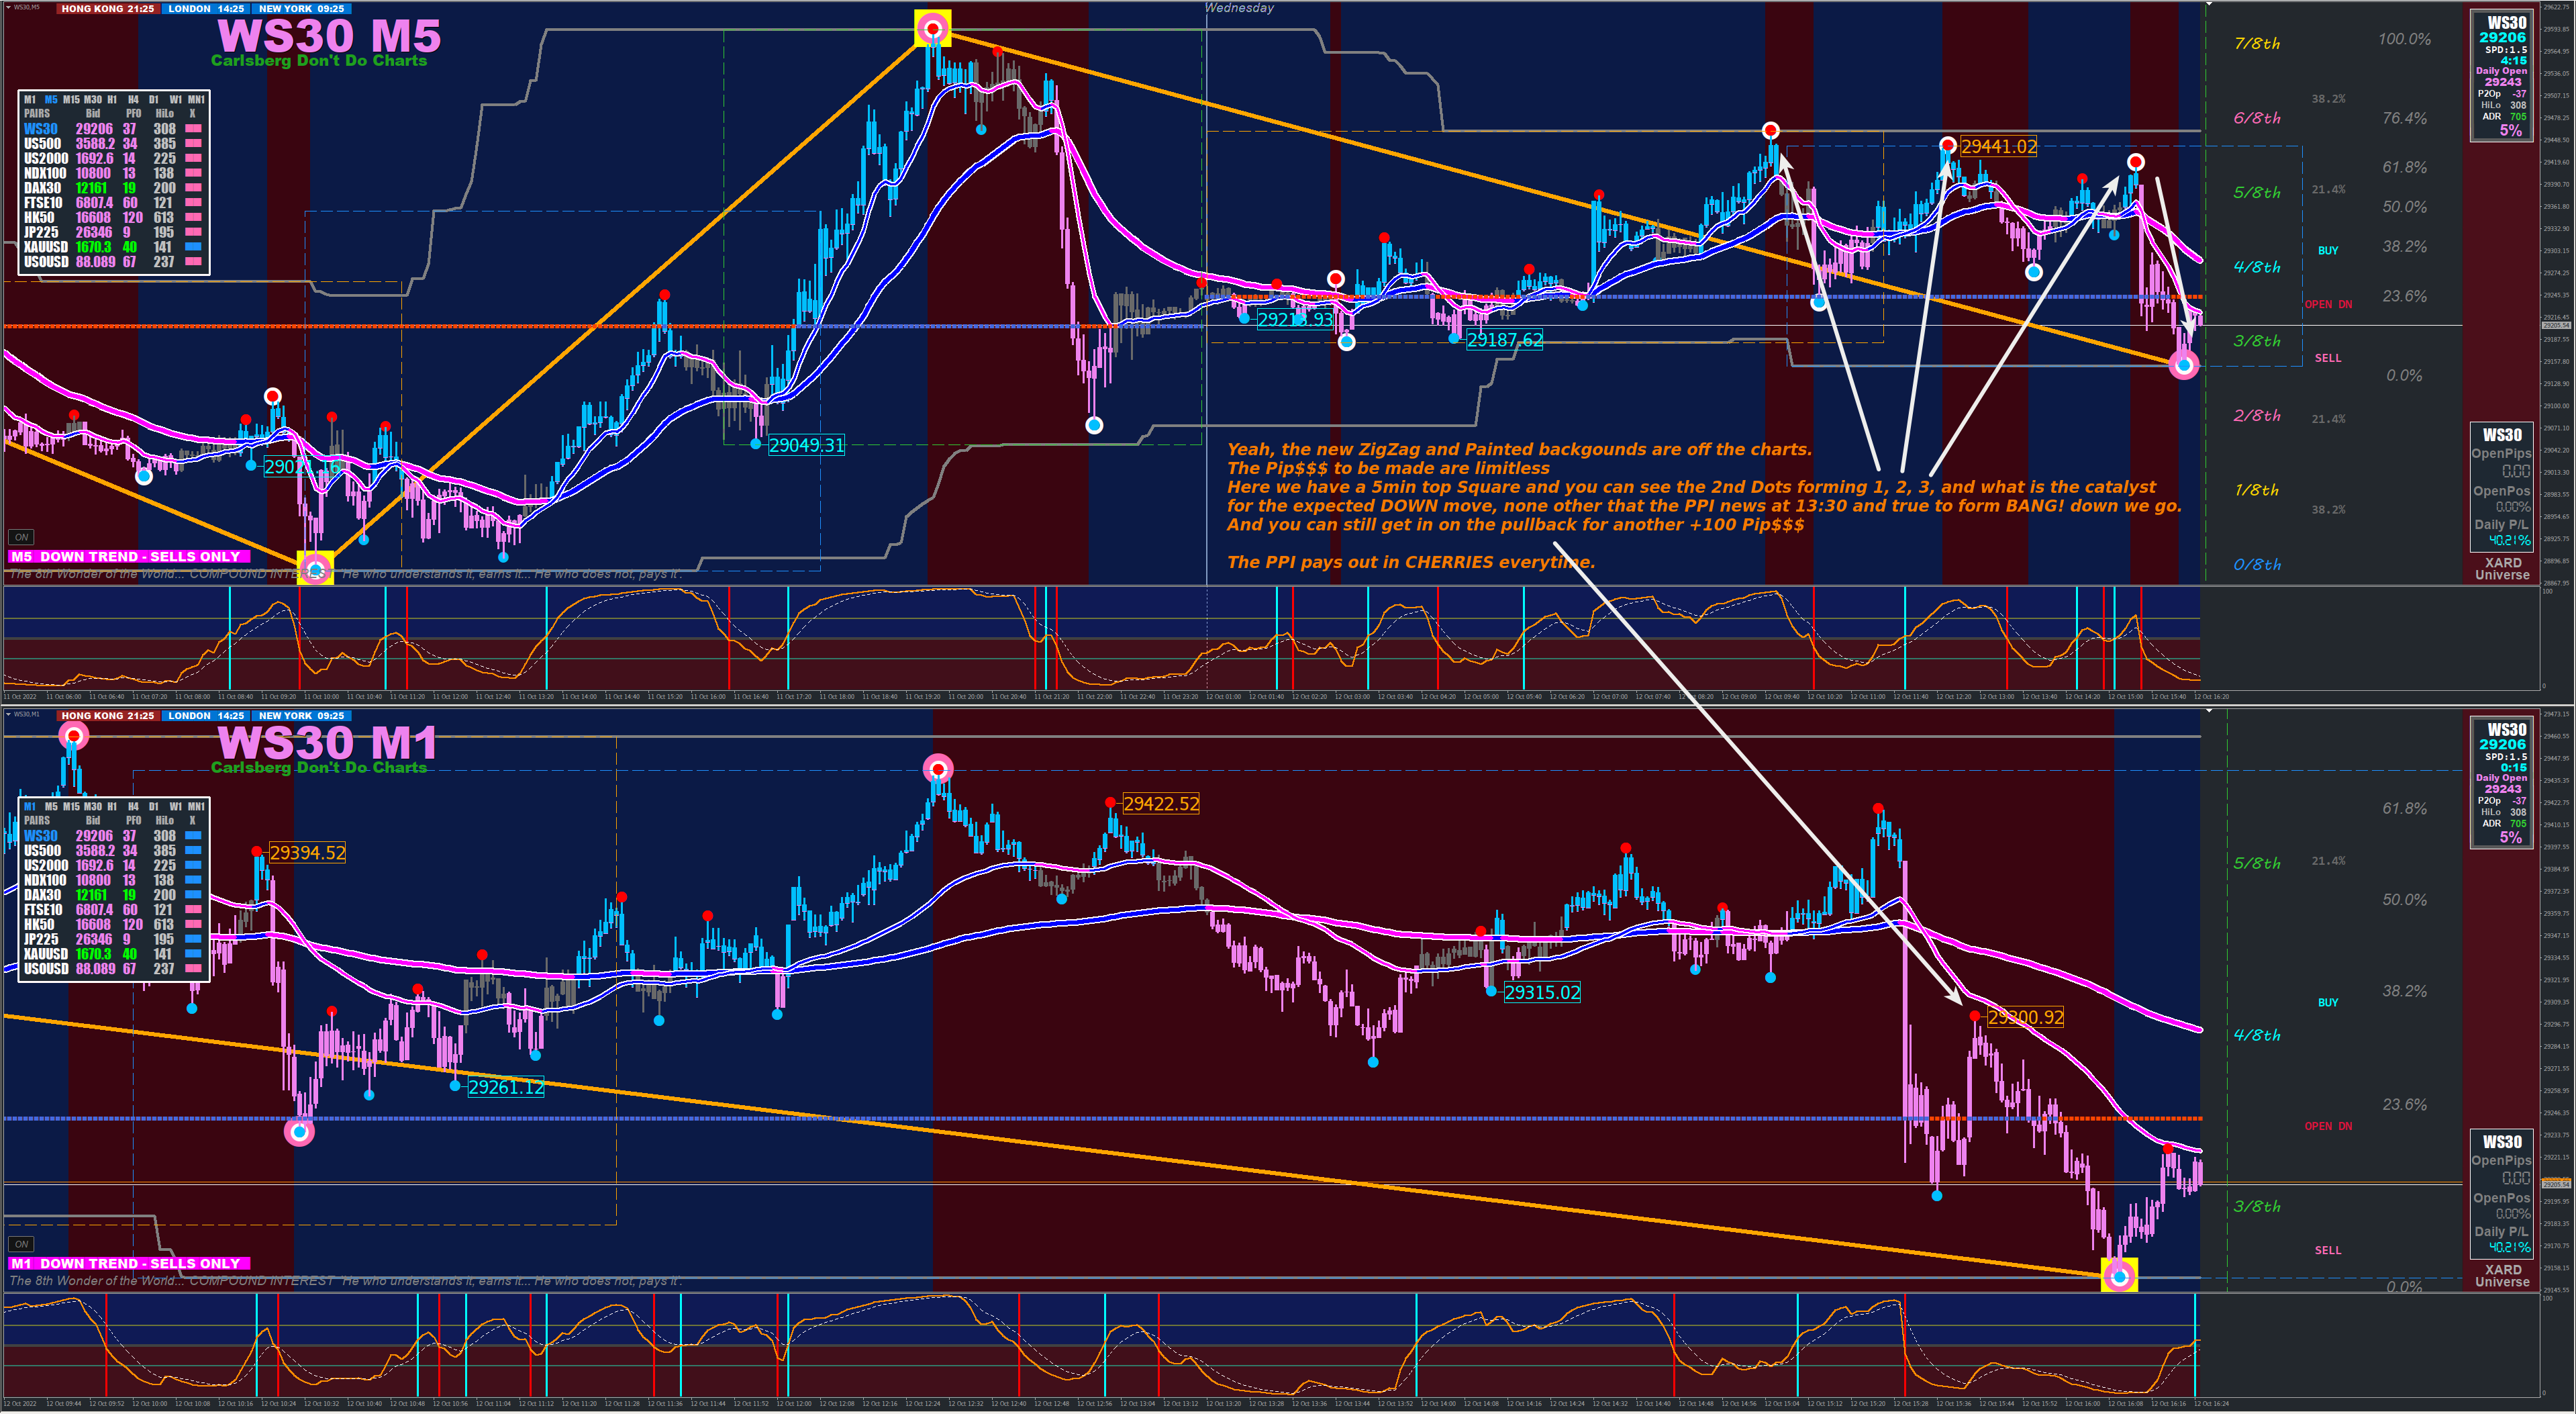Click red dot beside the 29441.02 label

click(x=1948, y=145)
